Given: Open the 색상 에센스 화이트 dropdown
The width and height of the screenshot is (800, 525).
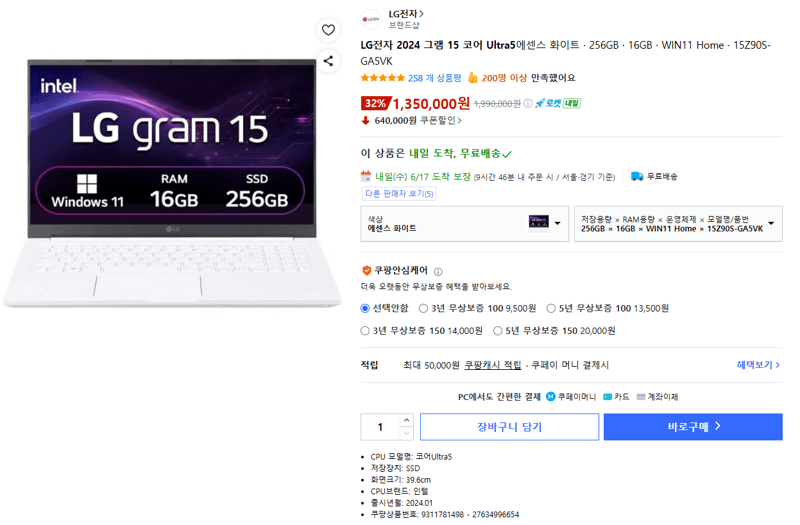Looking at the screenshot, I should pos(464,223).
